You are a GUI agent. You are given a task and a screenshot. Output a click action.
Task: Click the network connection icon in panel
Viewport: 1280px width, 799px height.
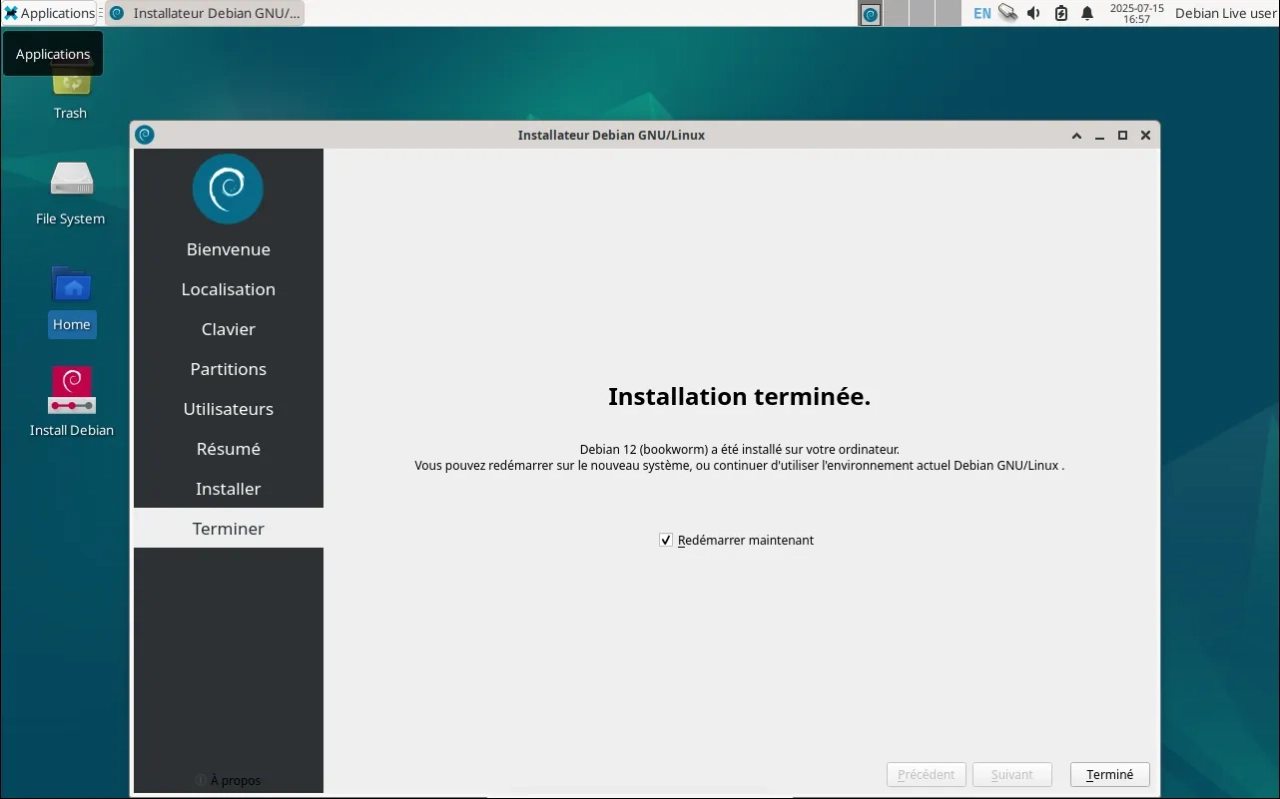1008,13
